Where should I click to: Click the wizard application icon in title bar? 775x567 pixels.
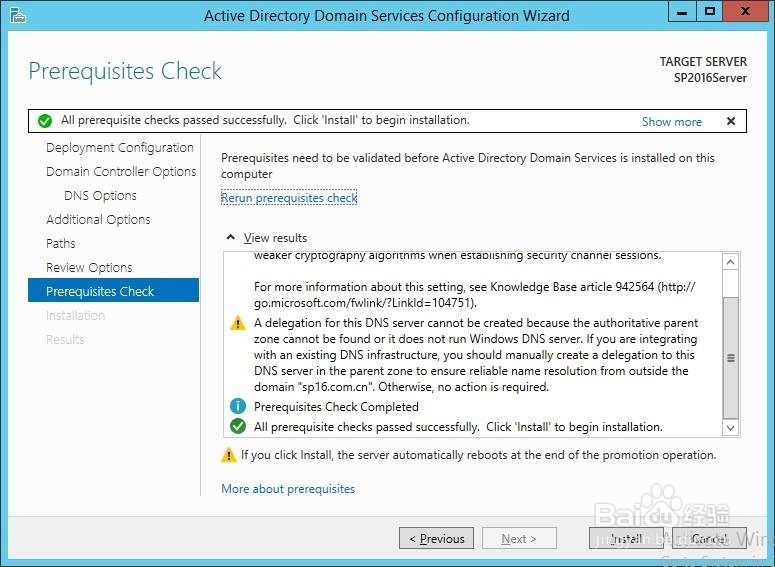[18, 15]
